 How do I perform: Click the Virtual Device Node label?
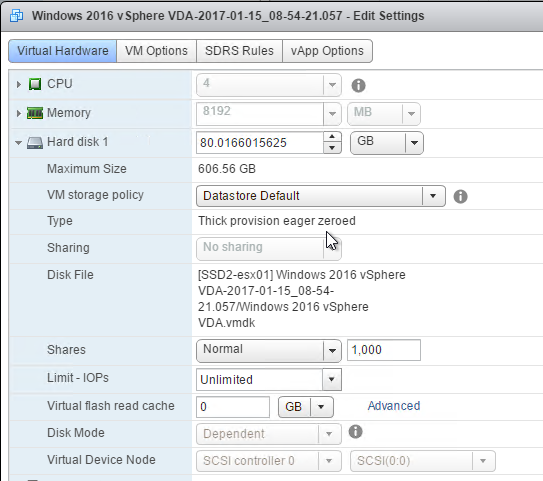101,460
